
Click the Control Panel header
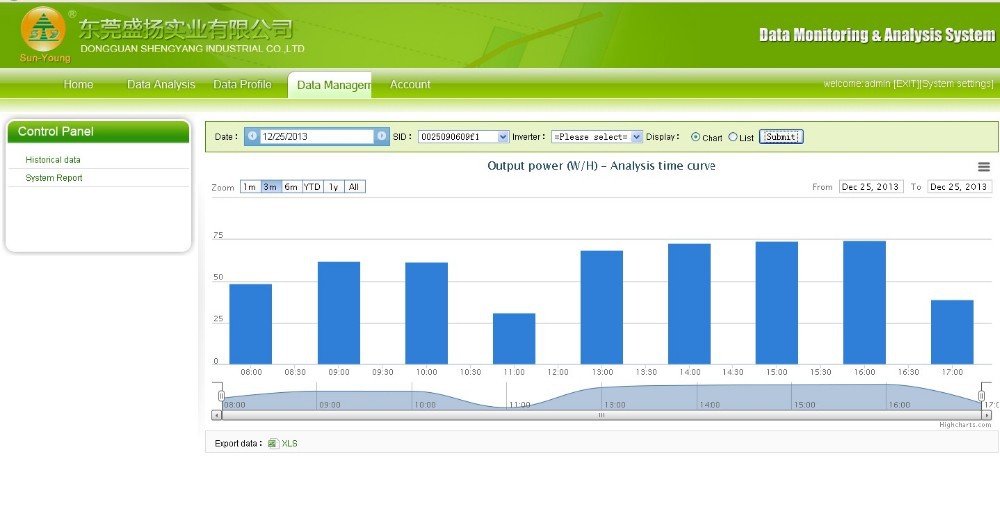(x=98, y=131)
